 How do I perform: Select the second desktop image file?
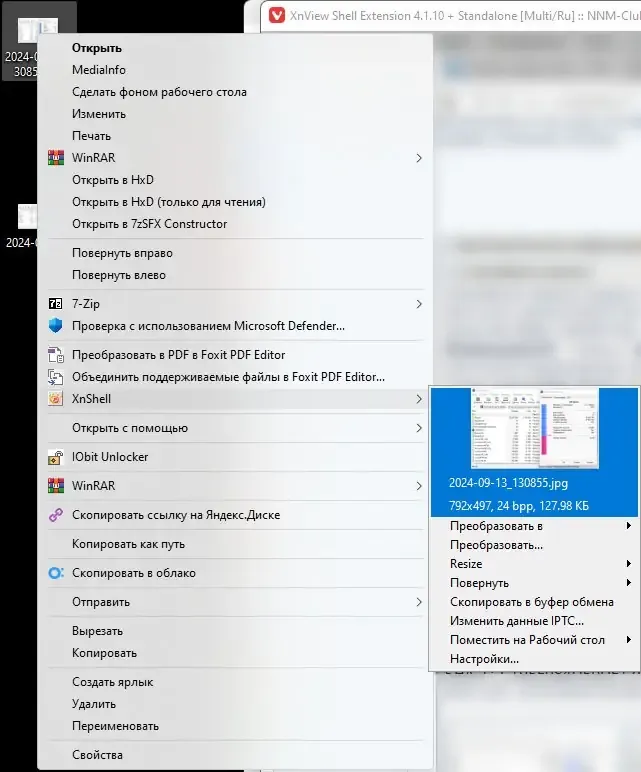[20, 226]
